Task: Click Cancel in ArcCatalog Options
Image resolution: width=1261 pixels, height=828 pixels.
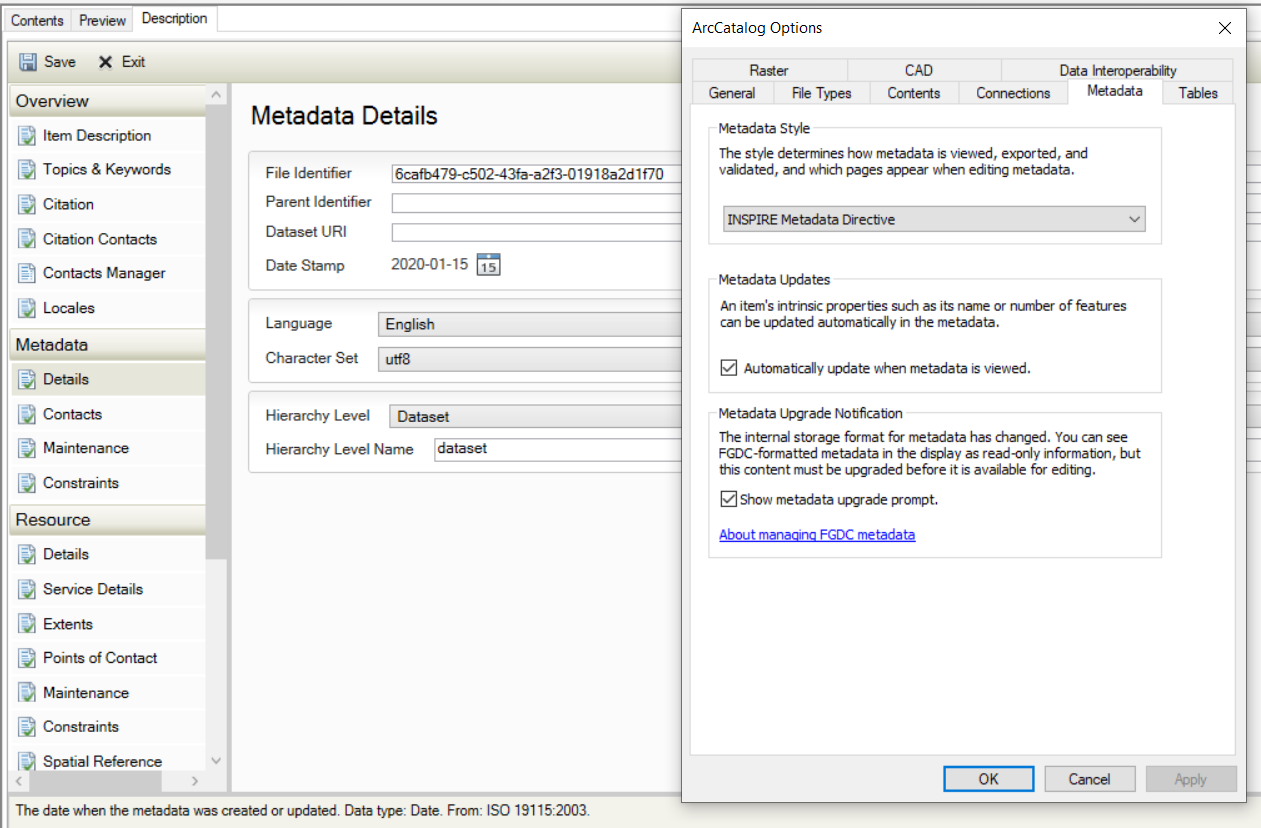Action: (x=1090, y=779)
